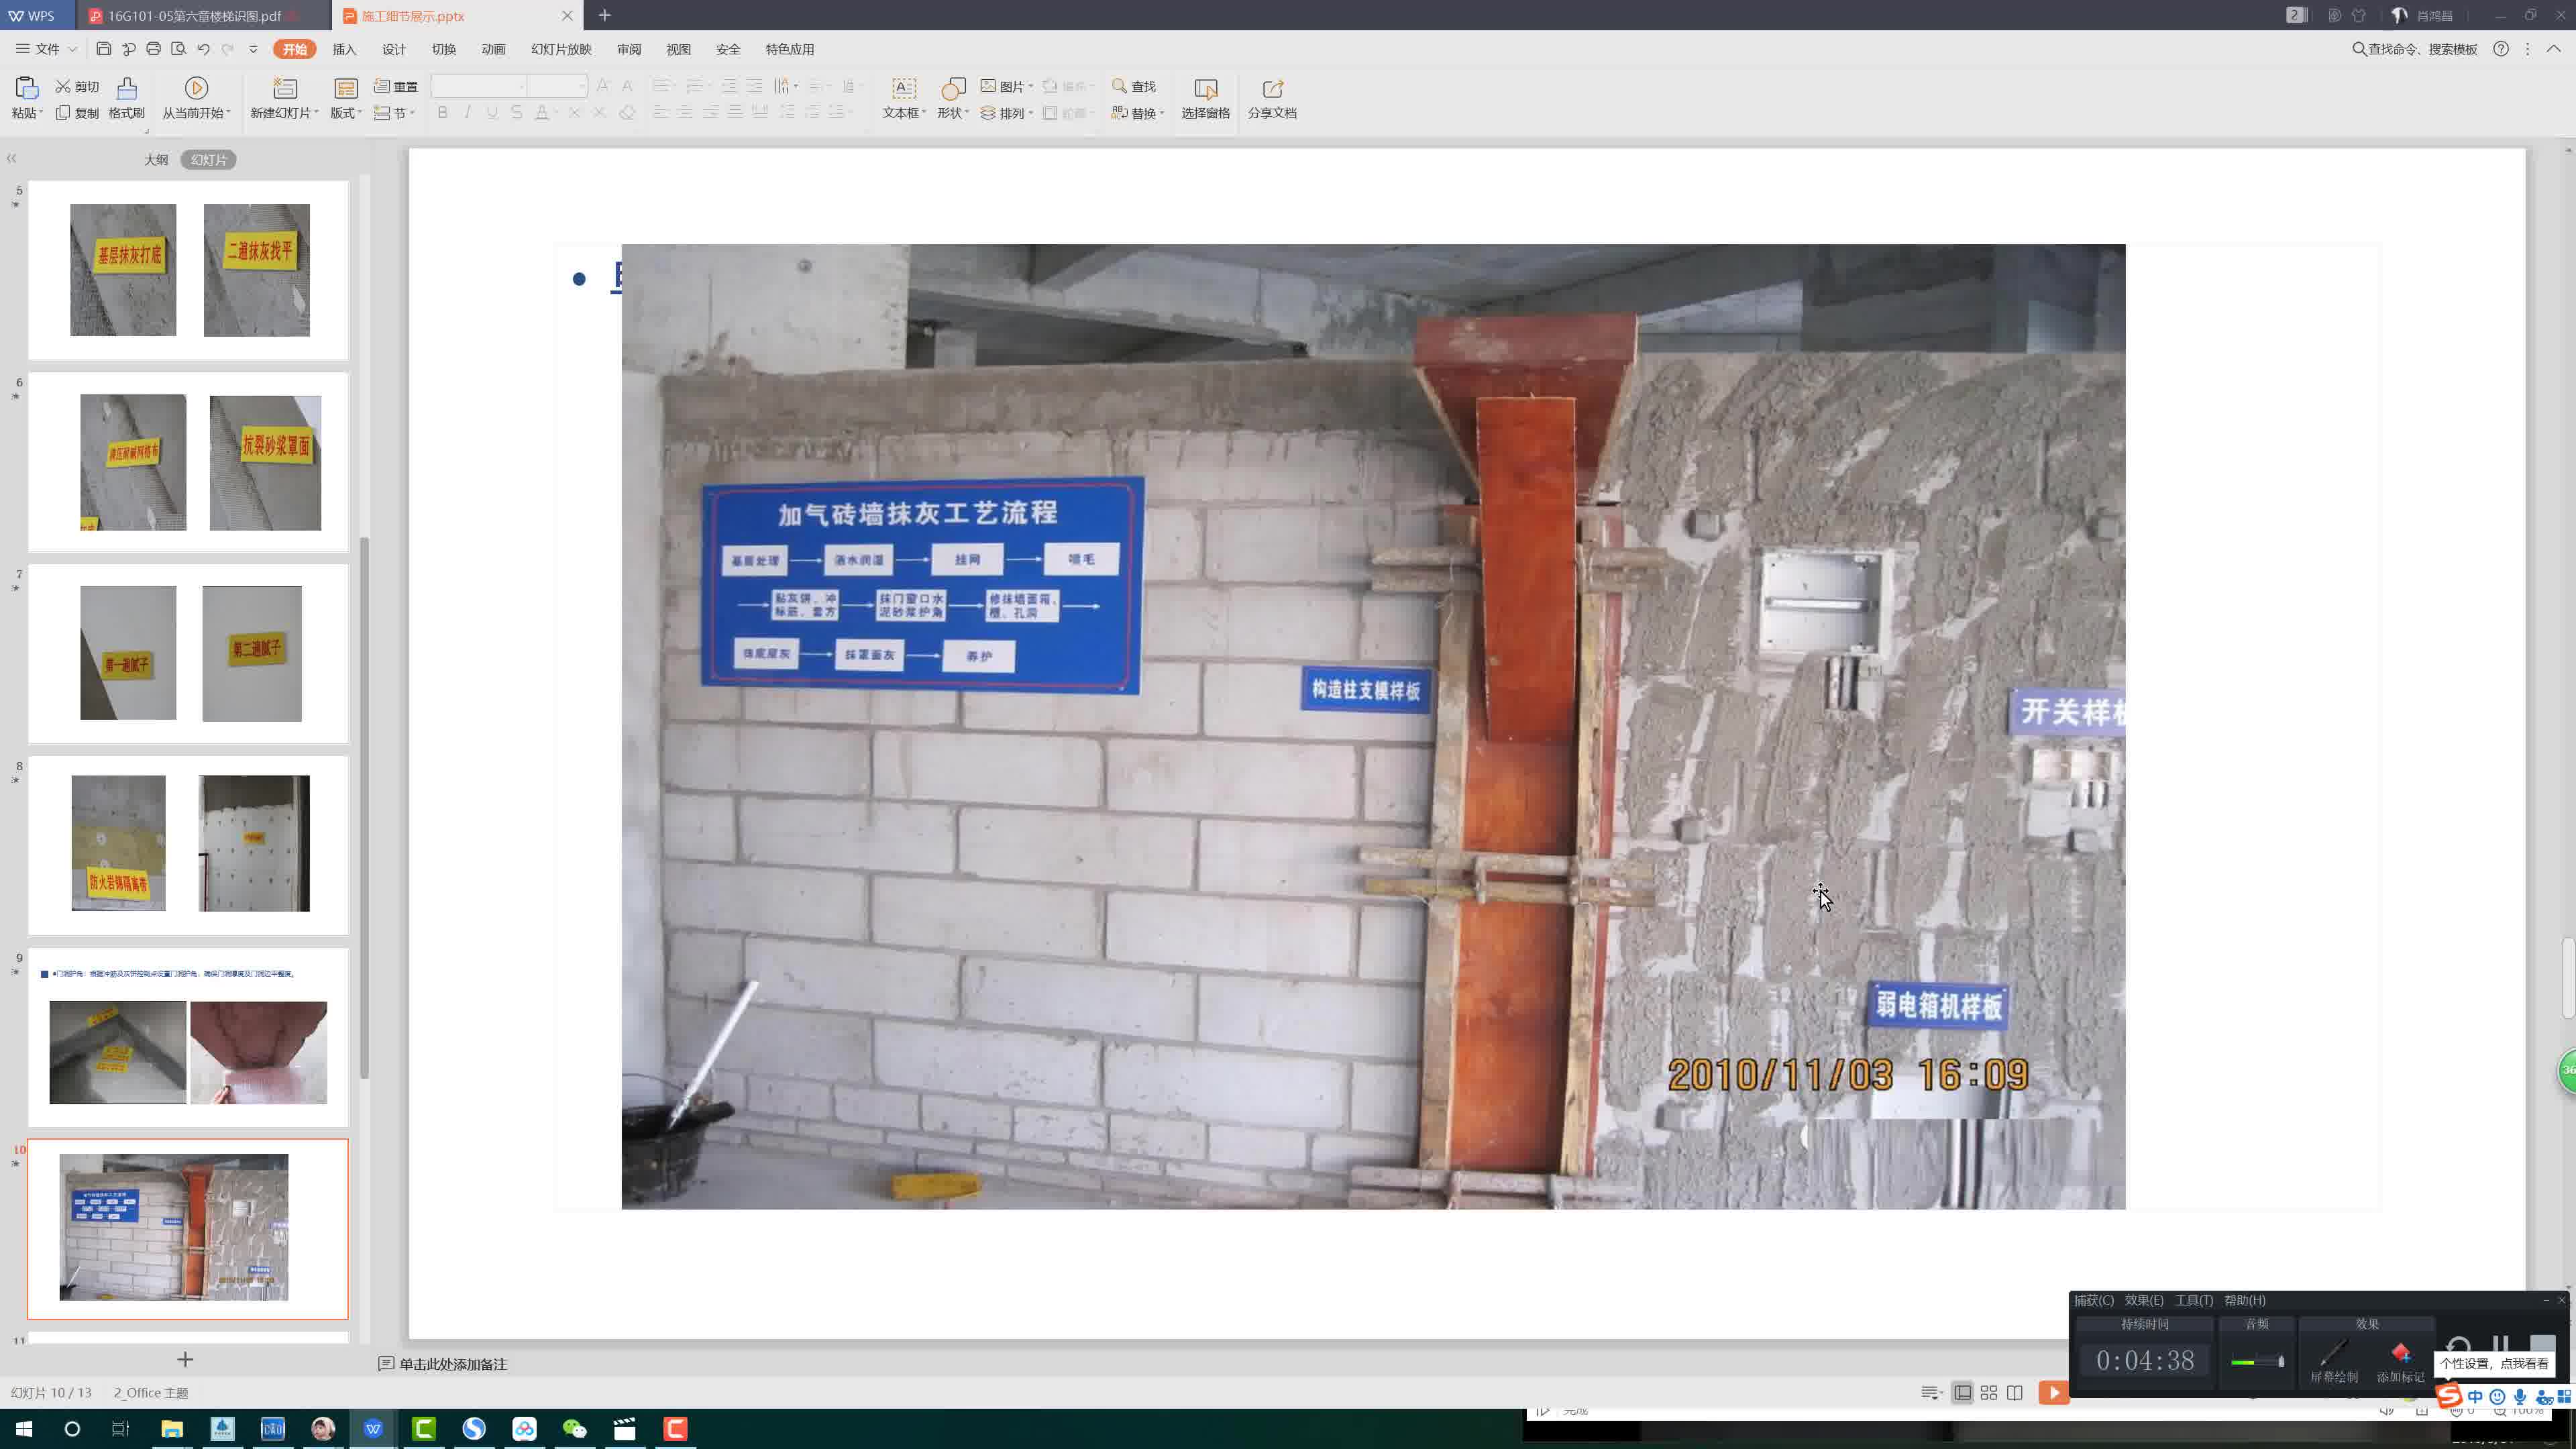Image resolution: width=2576 pixels, height=1449 pixels.
Task: Expand the 版式 layout dropdown
Action: [x=346, y=113]
